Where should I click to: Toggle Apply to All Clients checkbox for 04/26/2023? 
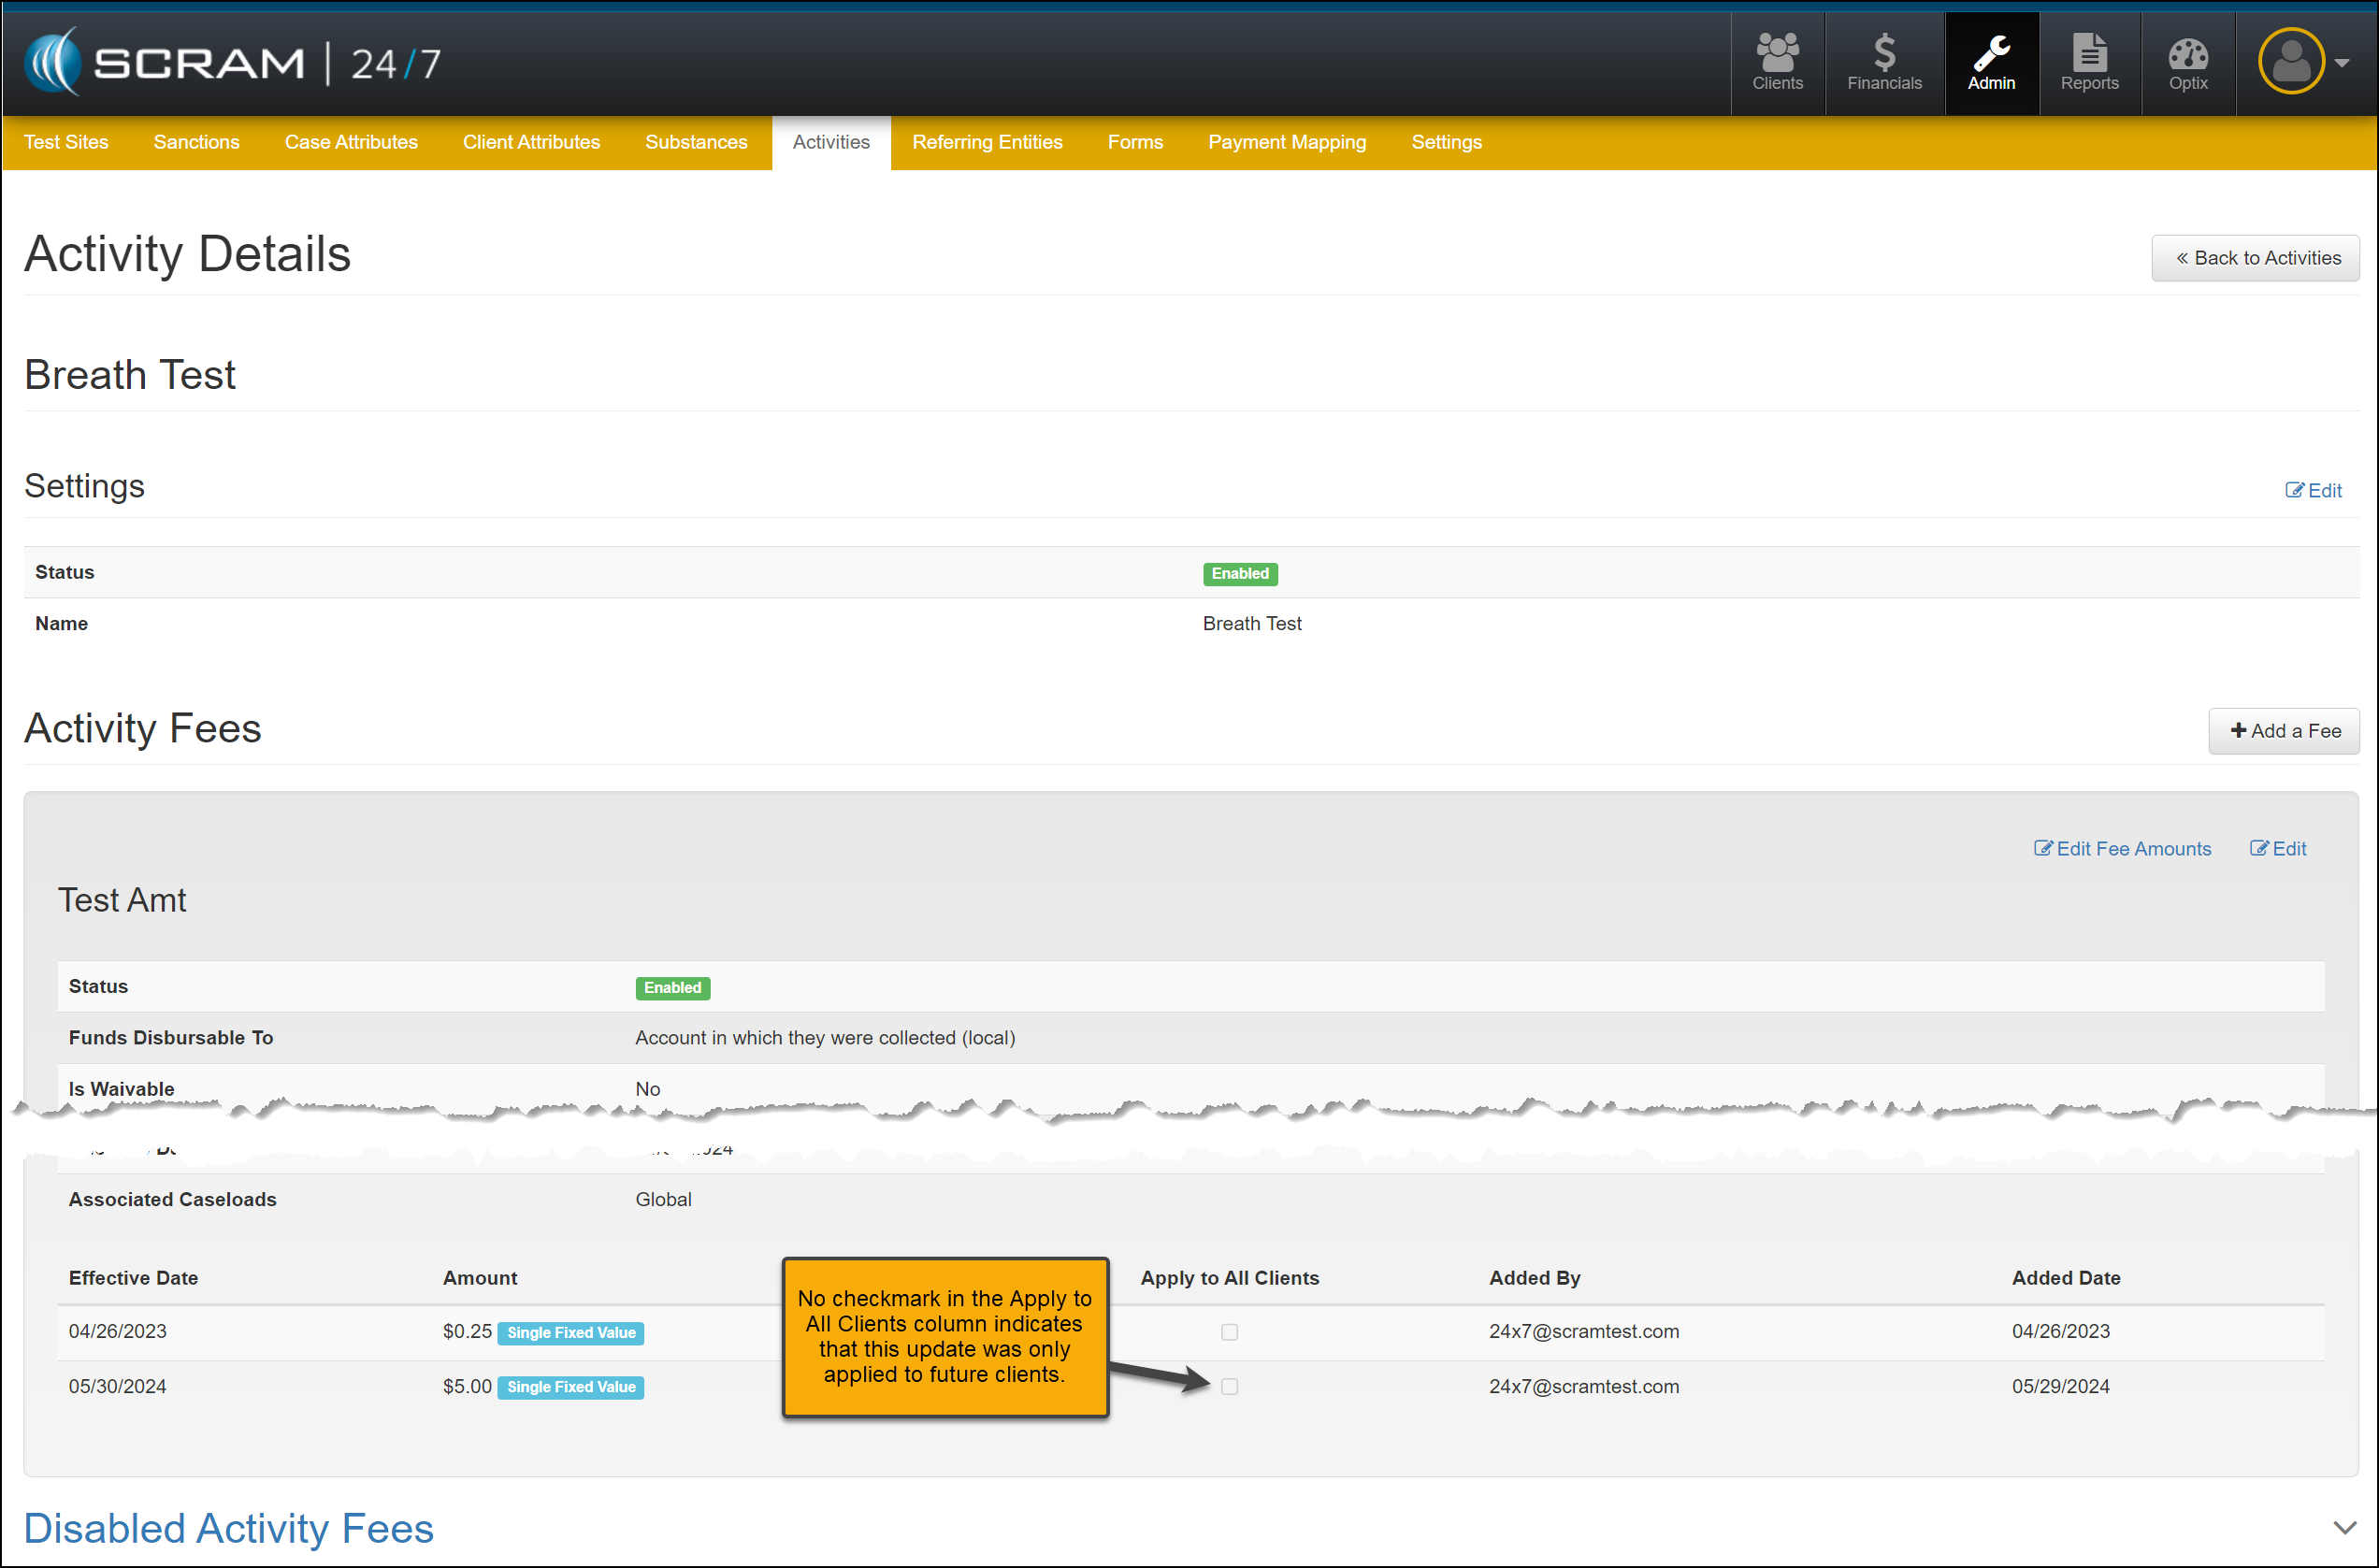(x=1229, y=1332)
